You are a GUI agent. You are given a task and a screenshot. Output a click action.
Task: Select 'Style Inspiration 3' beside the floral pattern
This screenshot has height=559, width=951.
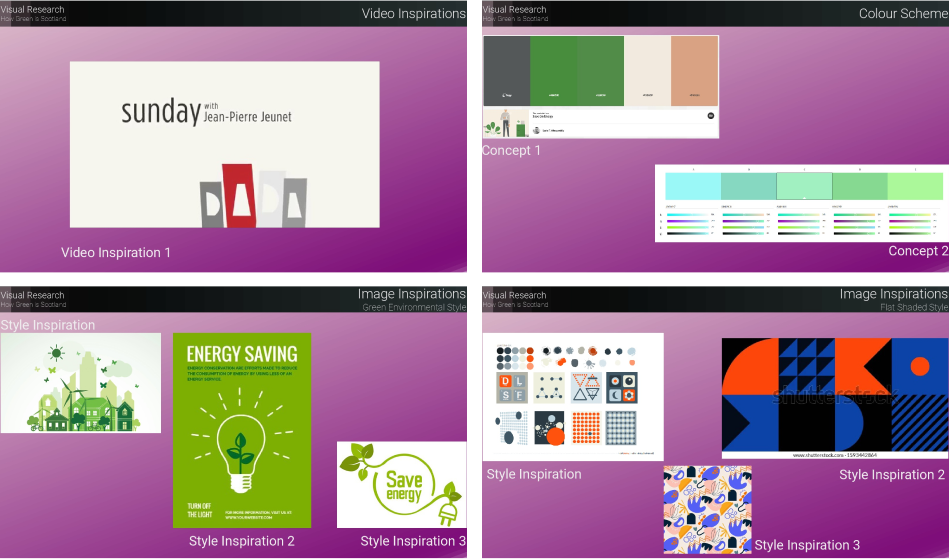[x=807, y=545]
